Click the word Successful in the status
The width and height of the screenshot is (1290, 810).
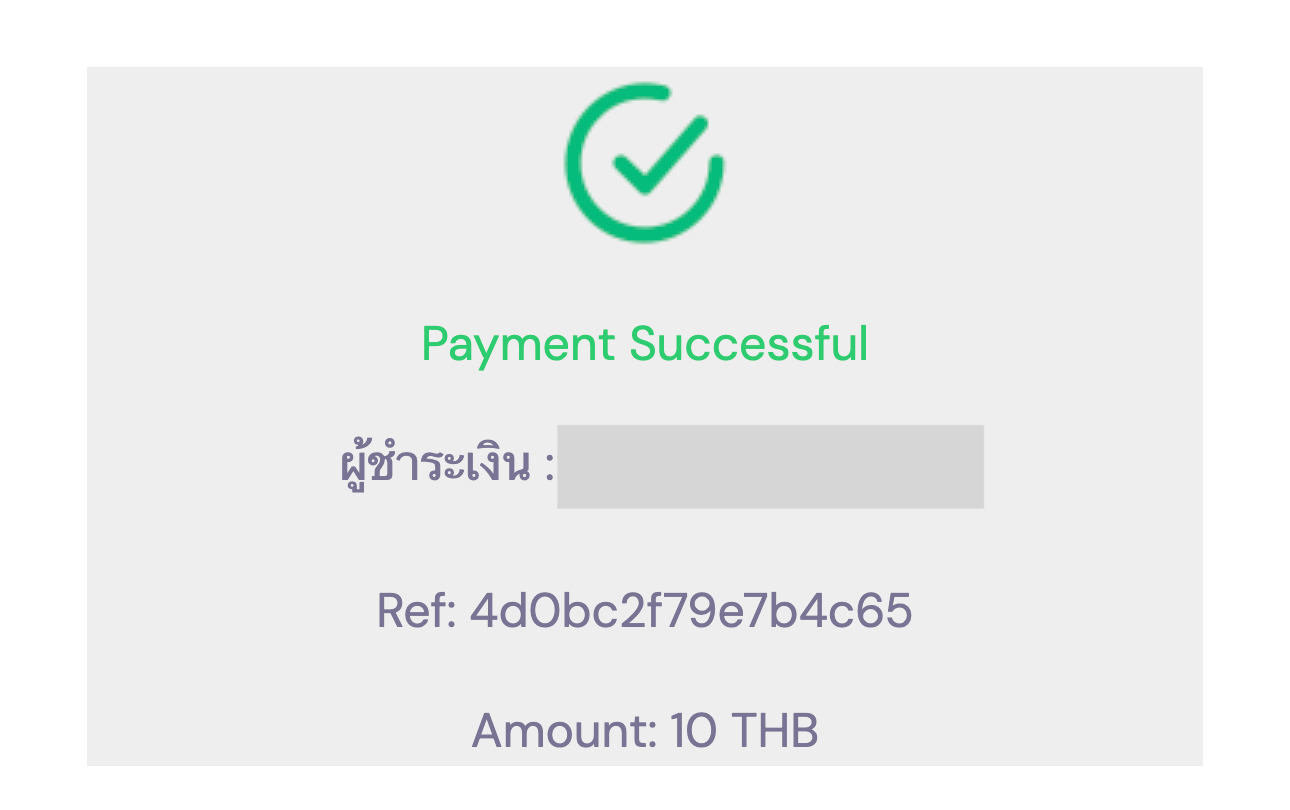click(749, 344)
